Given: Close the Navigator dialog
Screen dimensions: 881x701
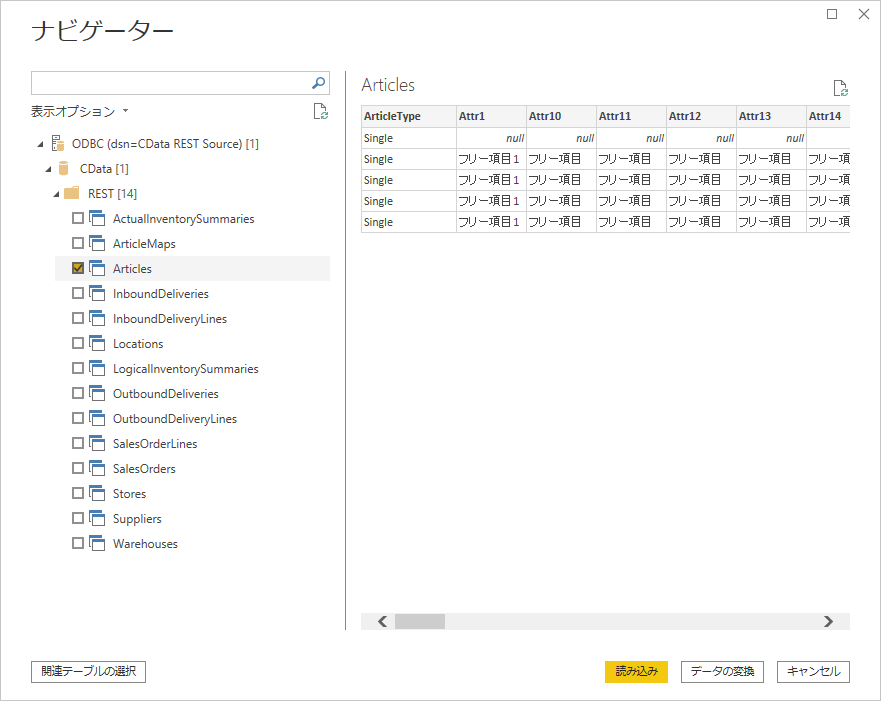Looking at the screenshot, I should 864,14.
